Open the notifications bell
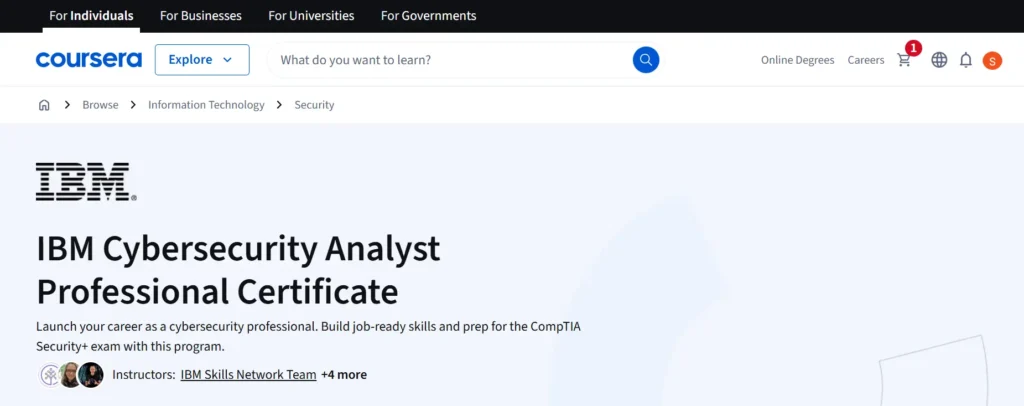Image resolution: width=1024 pixels, height=406 pixels. click(x=966, y=60)
